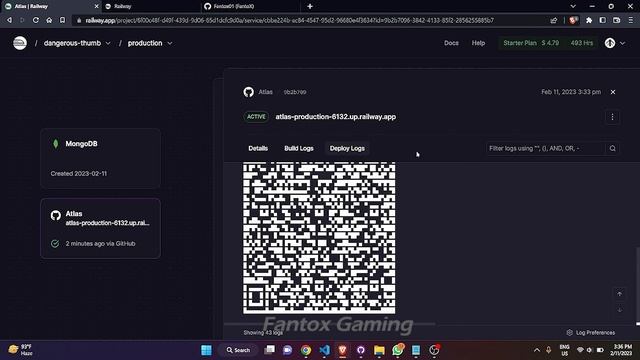Reload the page
The image size is (640, 360).
36,20
